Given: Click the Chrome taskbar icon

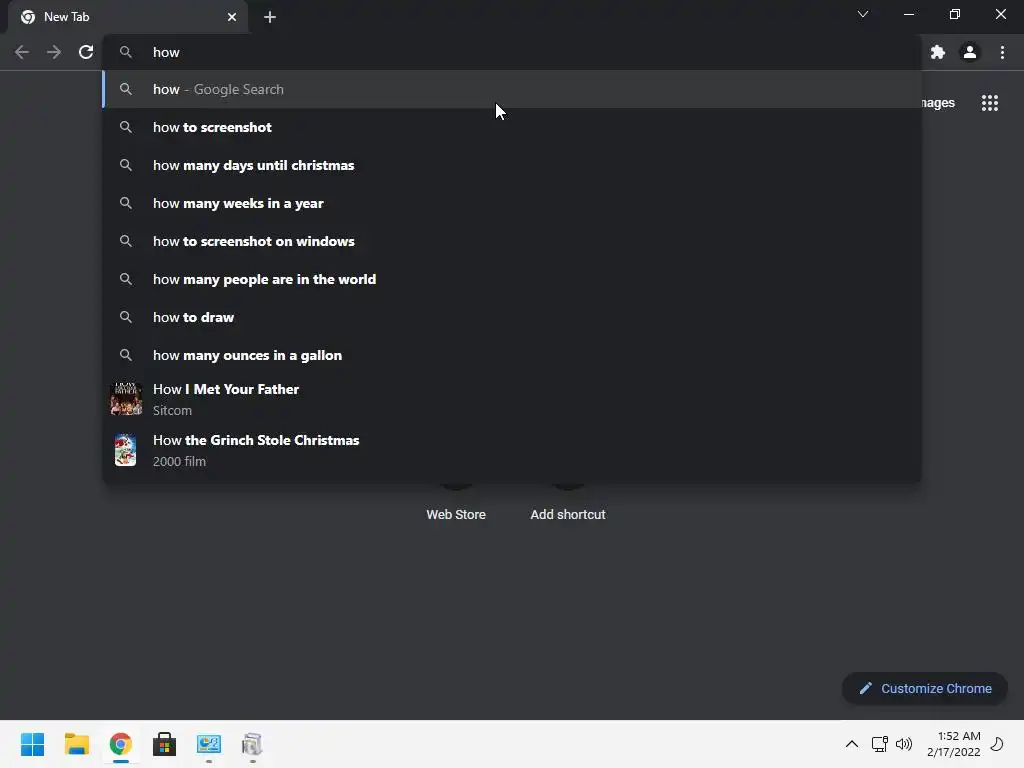Looking at the screenshot, I should [121, 744].
